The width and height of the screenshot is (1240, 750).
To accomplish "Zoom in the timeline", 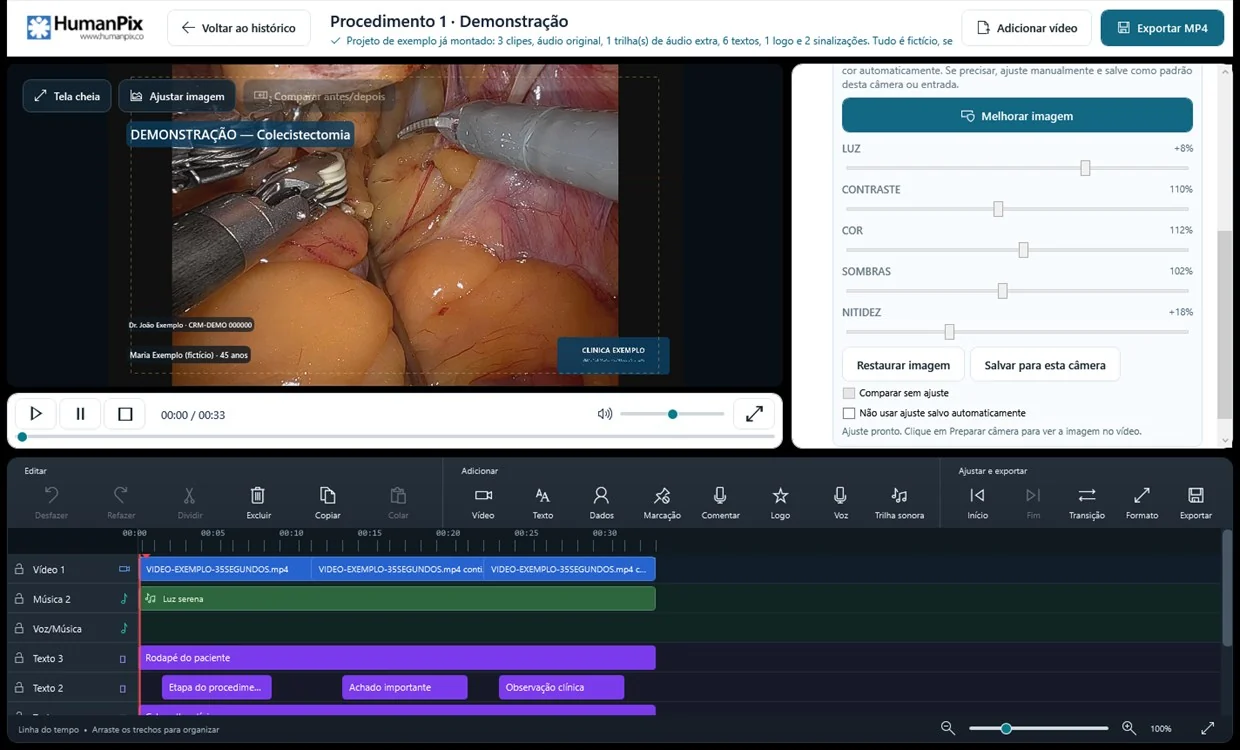I will click(1129, 728).
